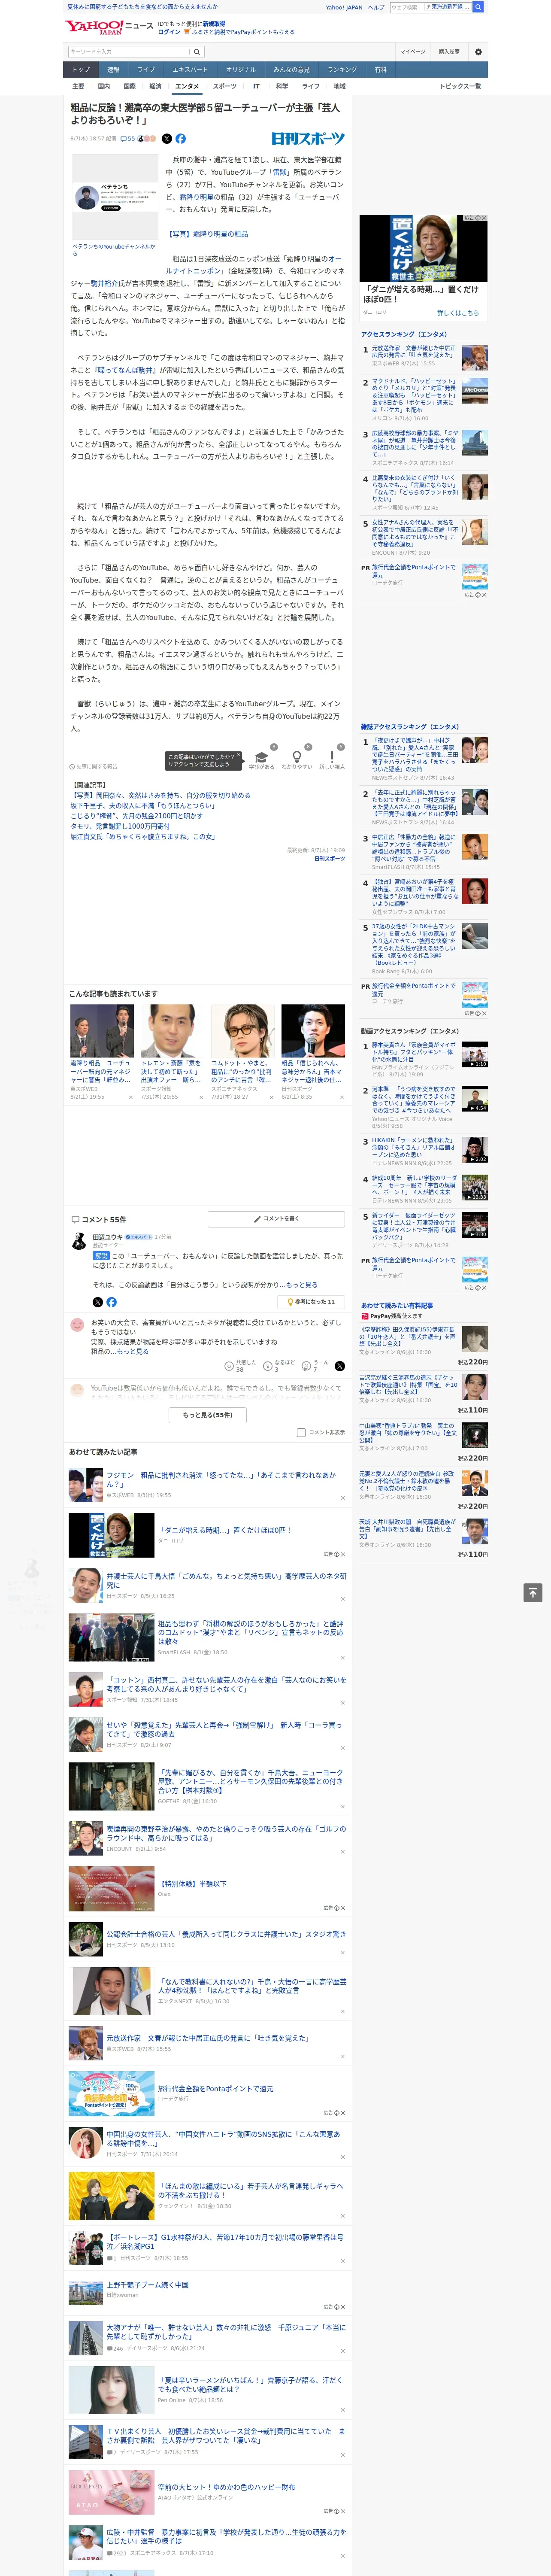The width and height of the screenshot is (551, 2576).
Task: Open settings gear icon in header
Action: 478,52
